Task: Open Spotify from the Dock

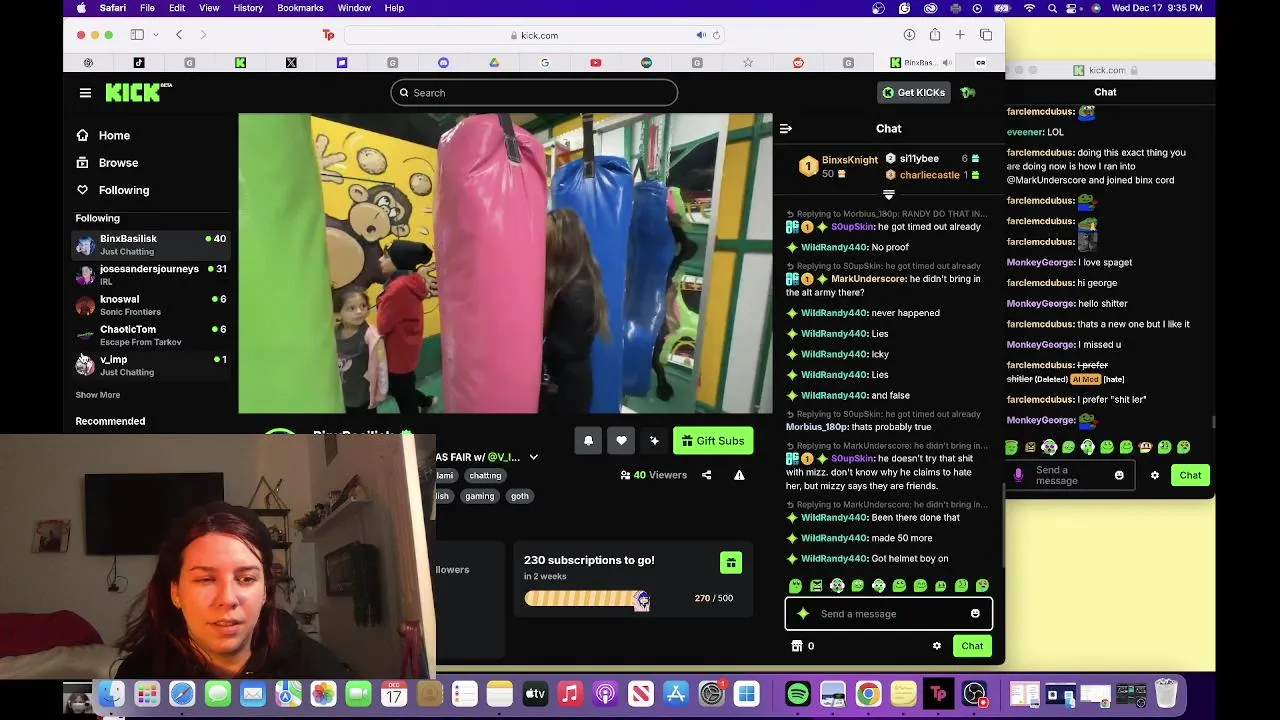Action: (798, 694)
